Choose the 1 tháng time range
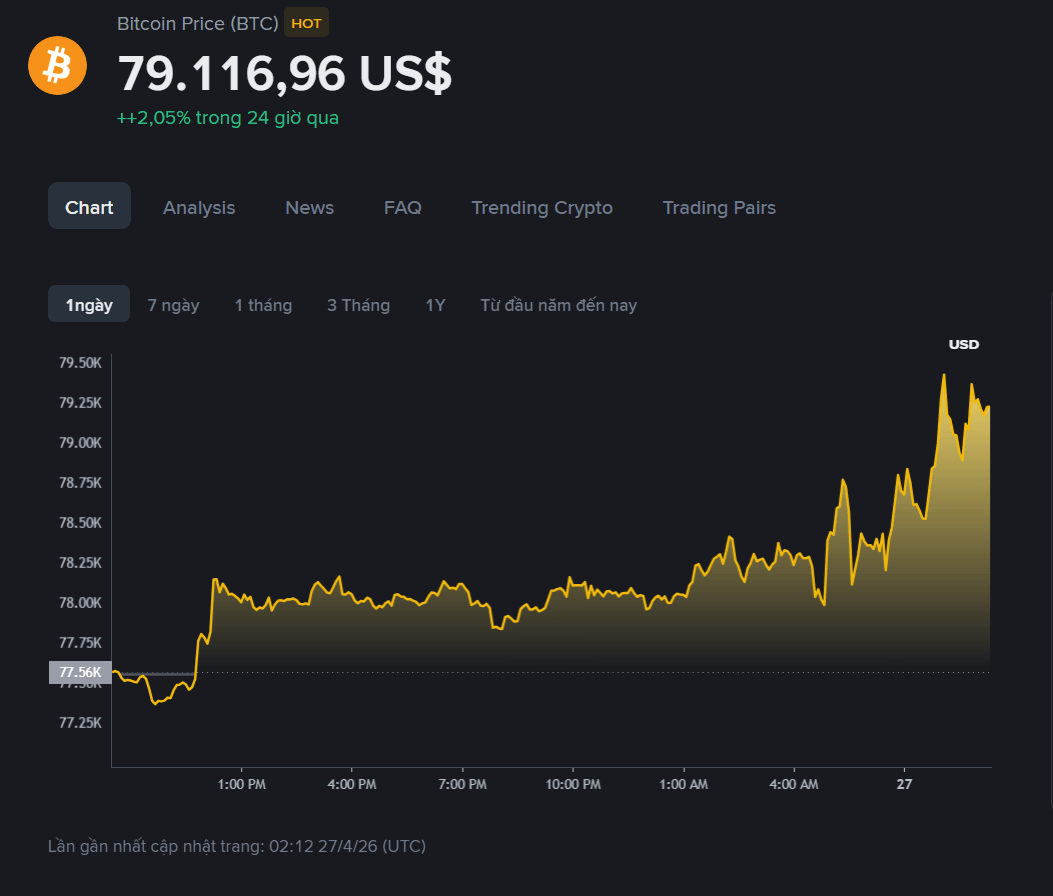 (x=263, y=305)
